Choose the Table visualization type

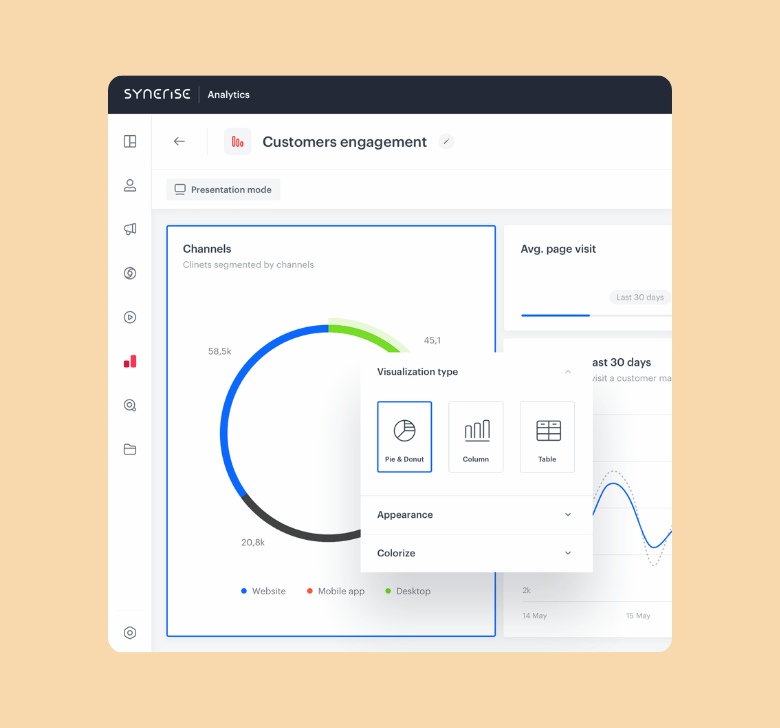pos(547,436)
